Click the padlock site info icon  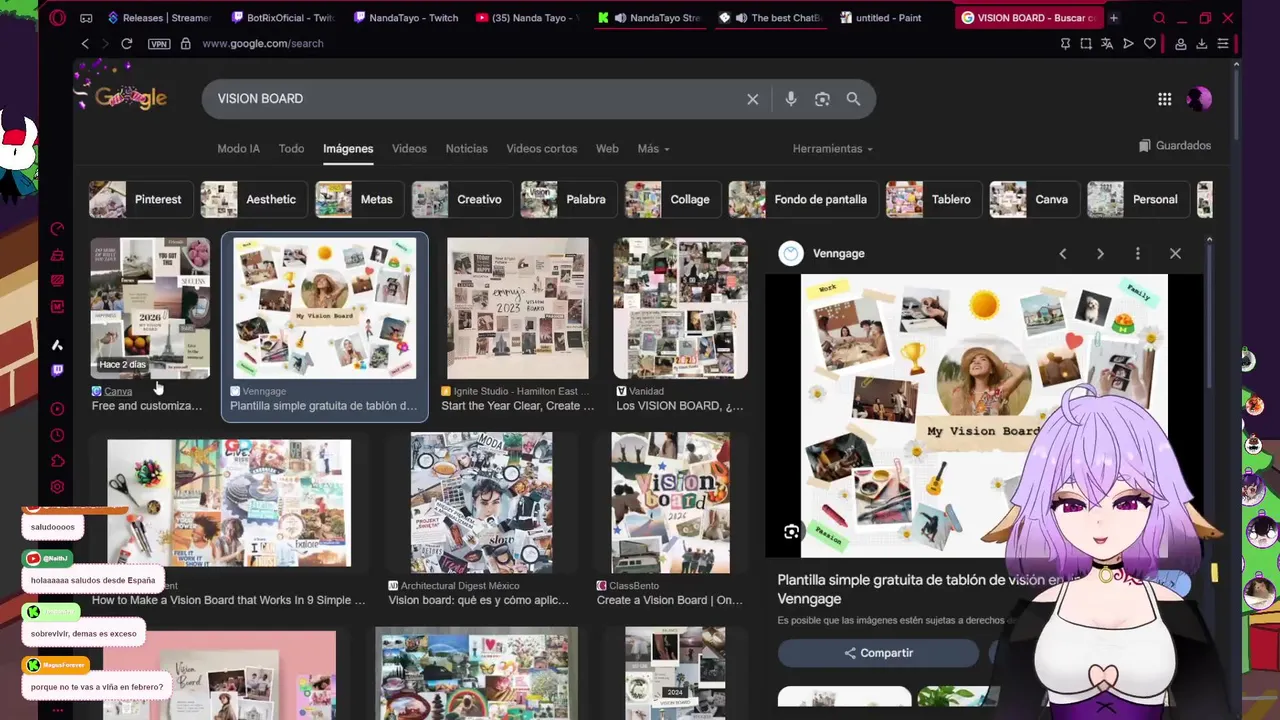tap(185, 43)
